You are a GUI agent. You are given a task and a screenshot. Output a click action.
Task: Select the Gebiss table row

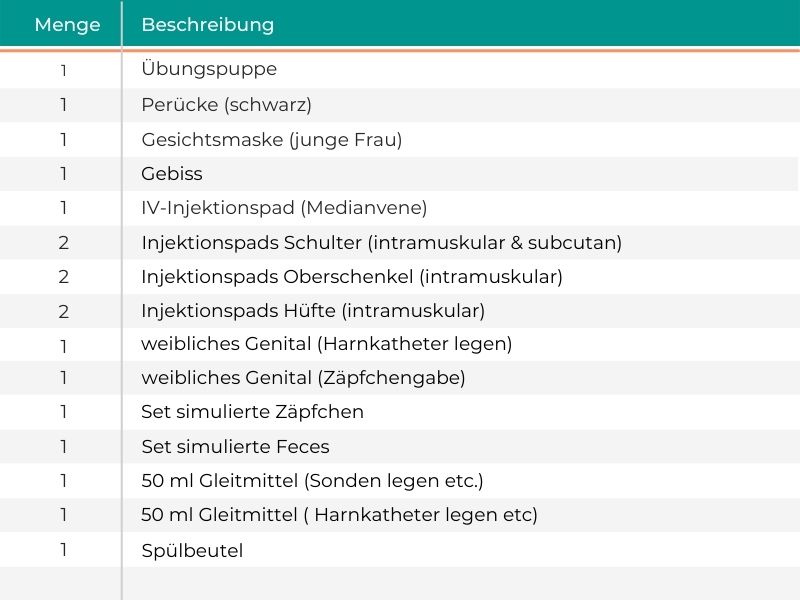[400, 173]
